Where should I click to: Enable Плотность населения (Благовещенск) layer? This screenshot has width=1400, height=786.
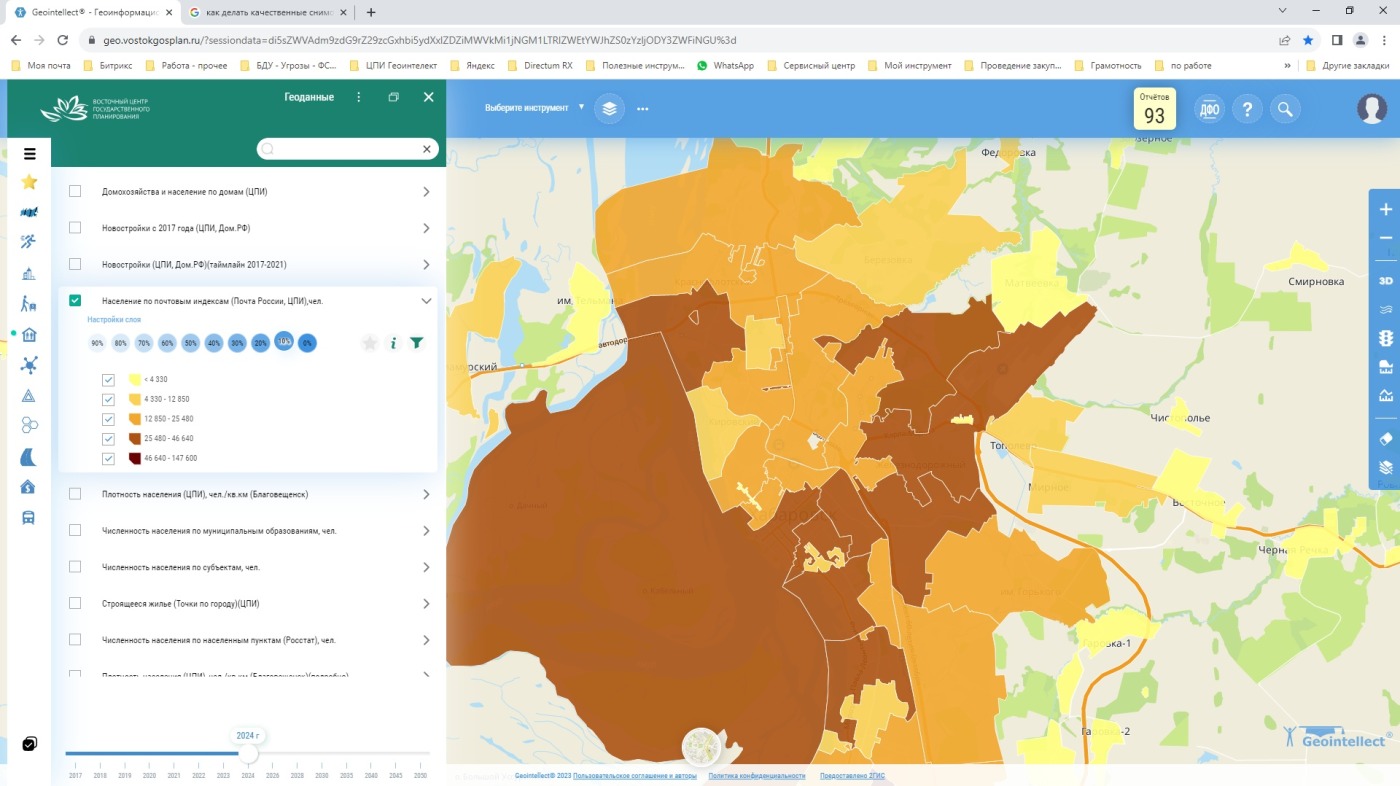[75, 494]
